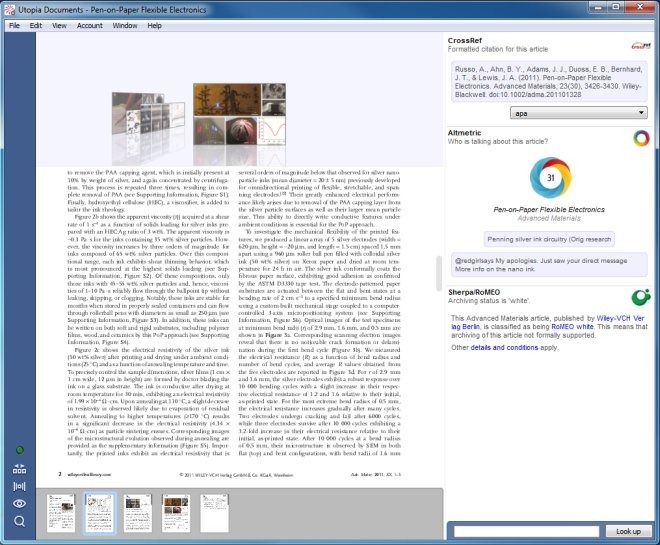
Task: Click the Penning silver ink circuitry entry
Action: (549, 239)
